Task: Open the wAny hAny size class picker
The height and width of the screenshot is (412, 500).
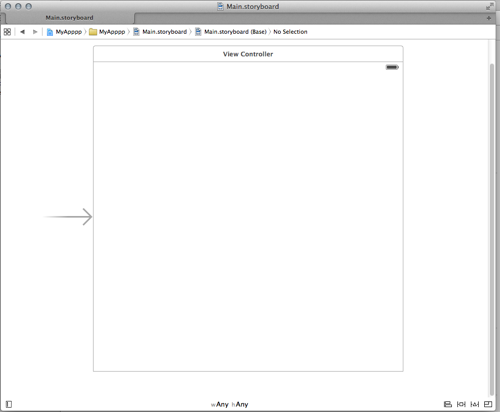Action: point(230,404)
